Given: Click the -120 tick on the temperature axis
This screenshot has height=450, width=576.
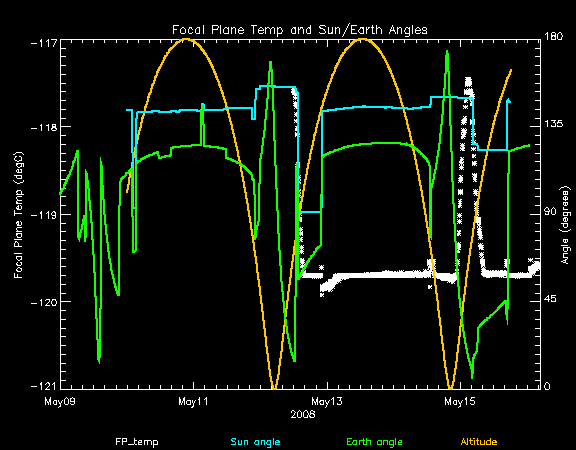Looking at the screenshot, I should (44, 302).
